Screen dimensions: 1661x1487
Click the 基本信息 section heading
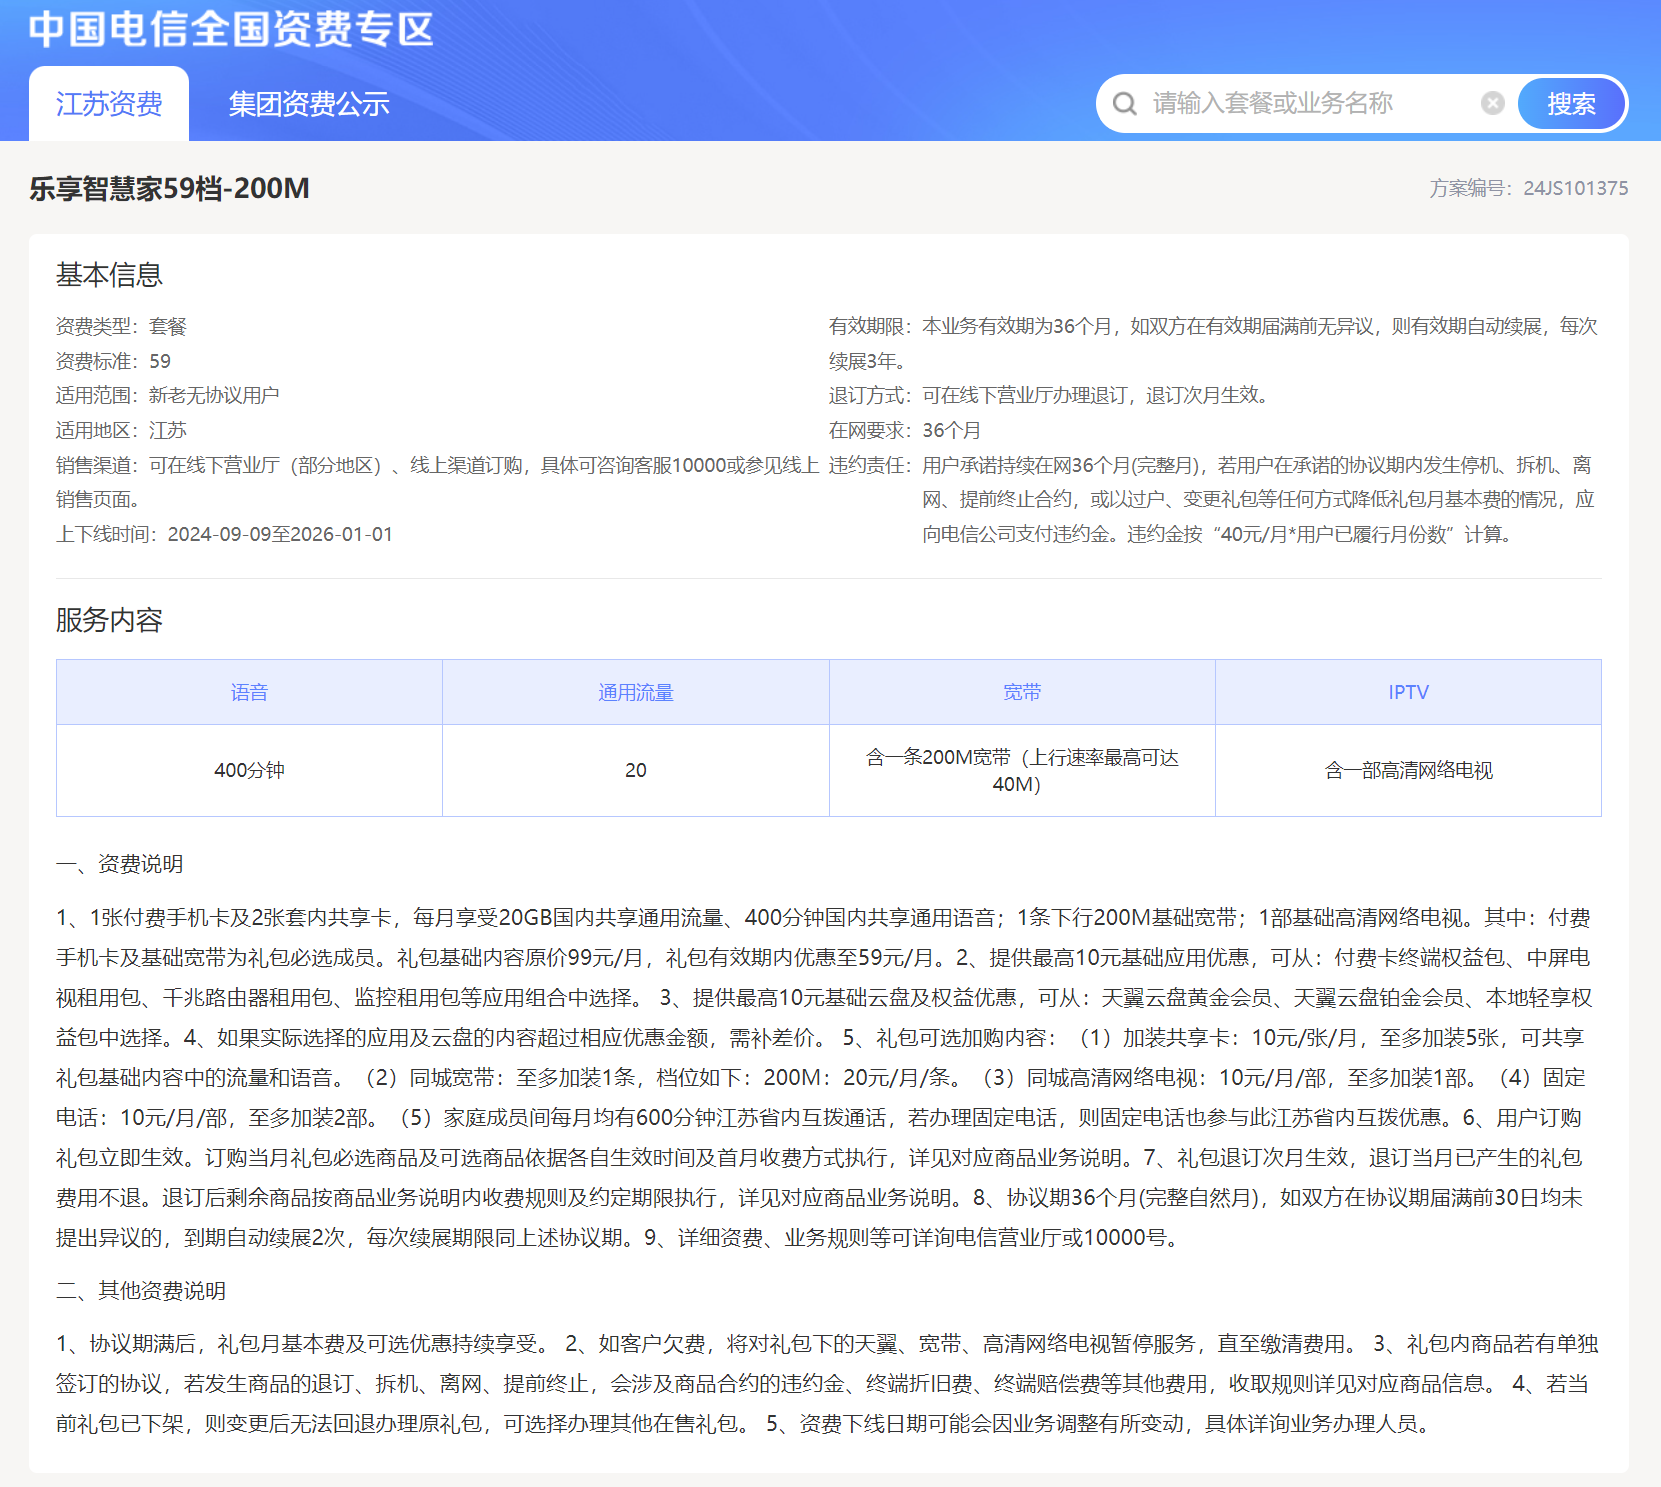[110, 275]
